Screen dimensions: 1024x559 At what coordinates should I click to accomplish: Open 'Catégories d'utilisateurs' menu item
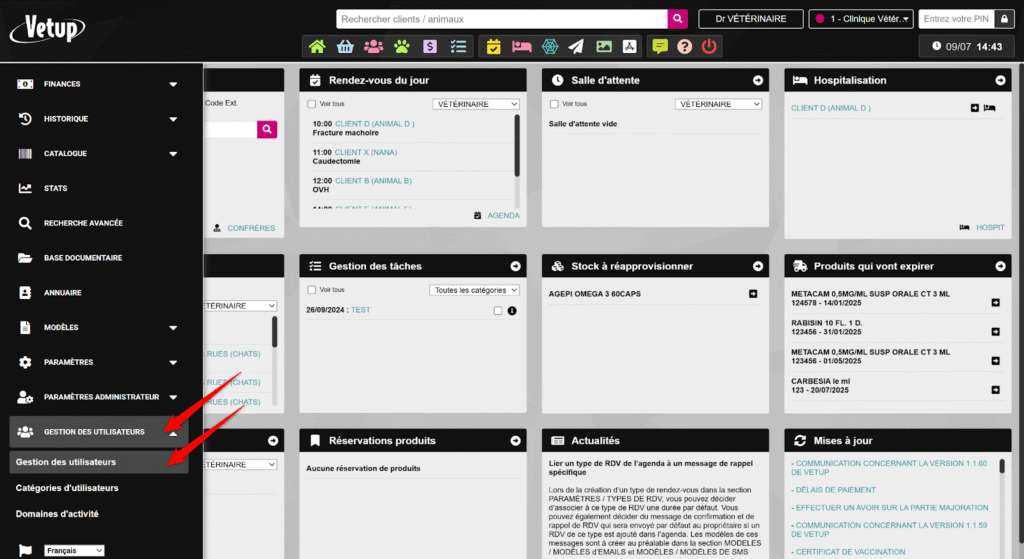pos(67,488)
